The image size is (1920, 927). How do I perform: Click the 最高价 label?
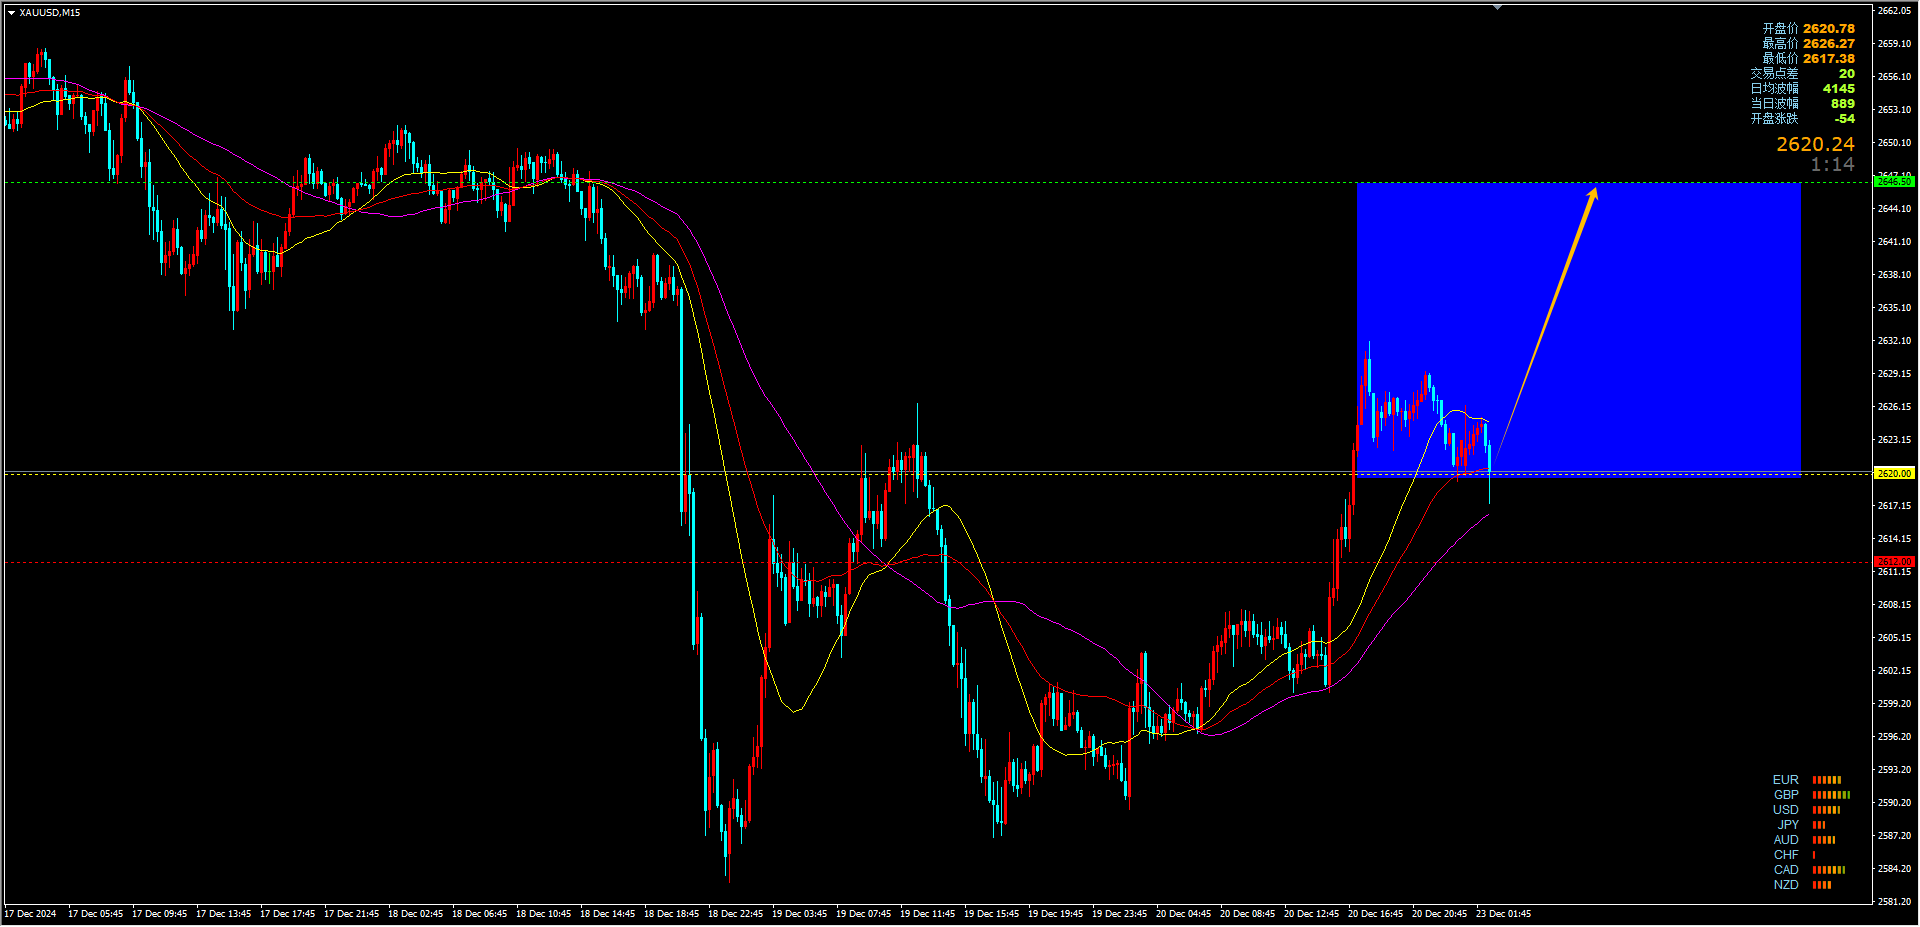(1780, 44)
